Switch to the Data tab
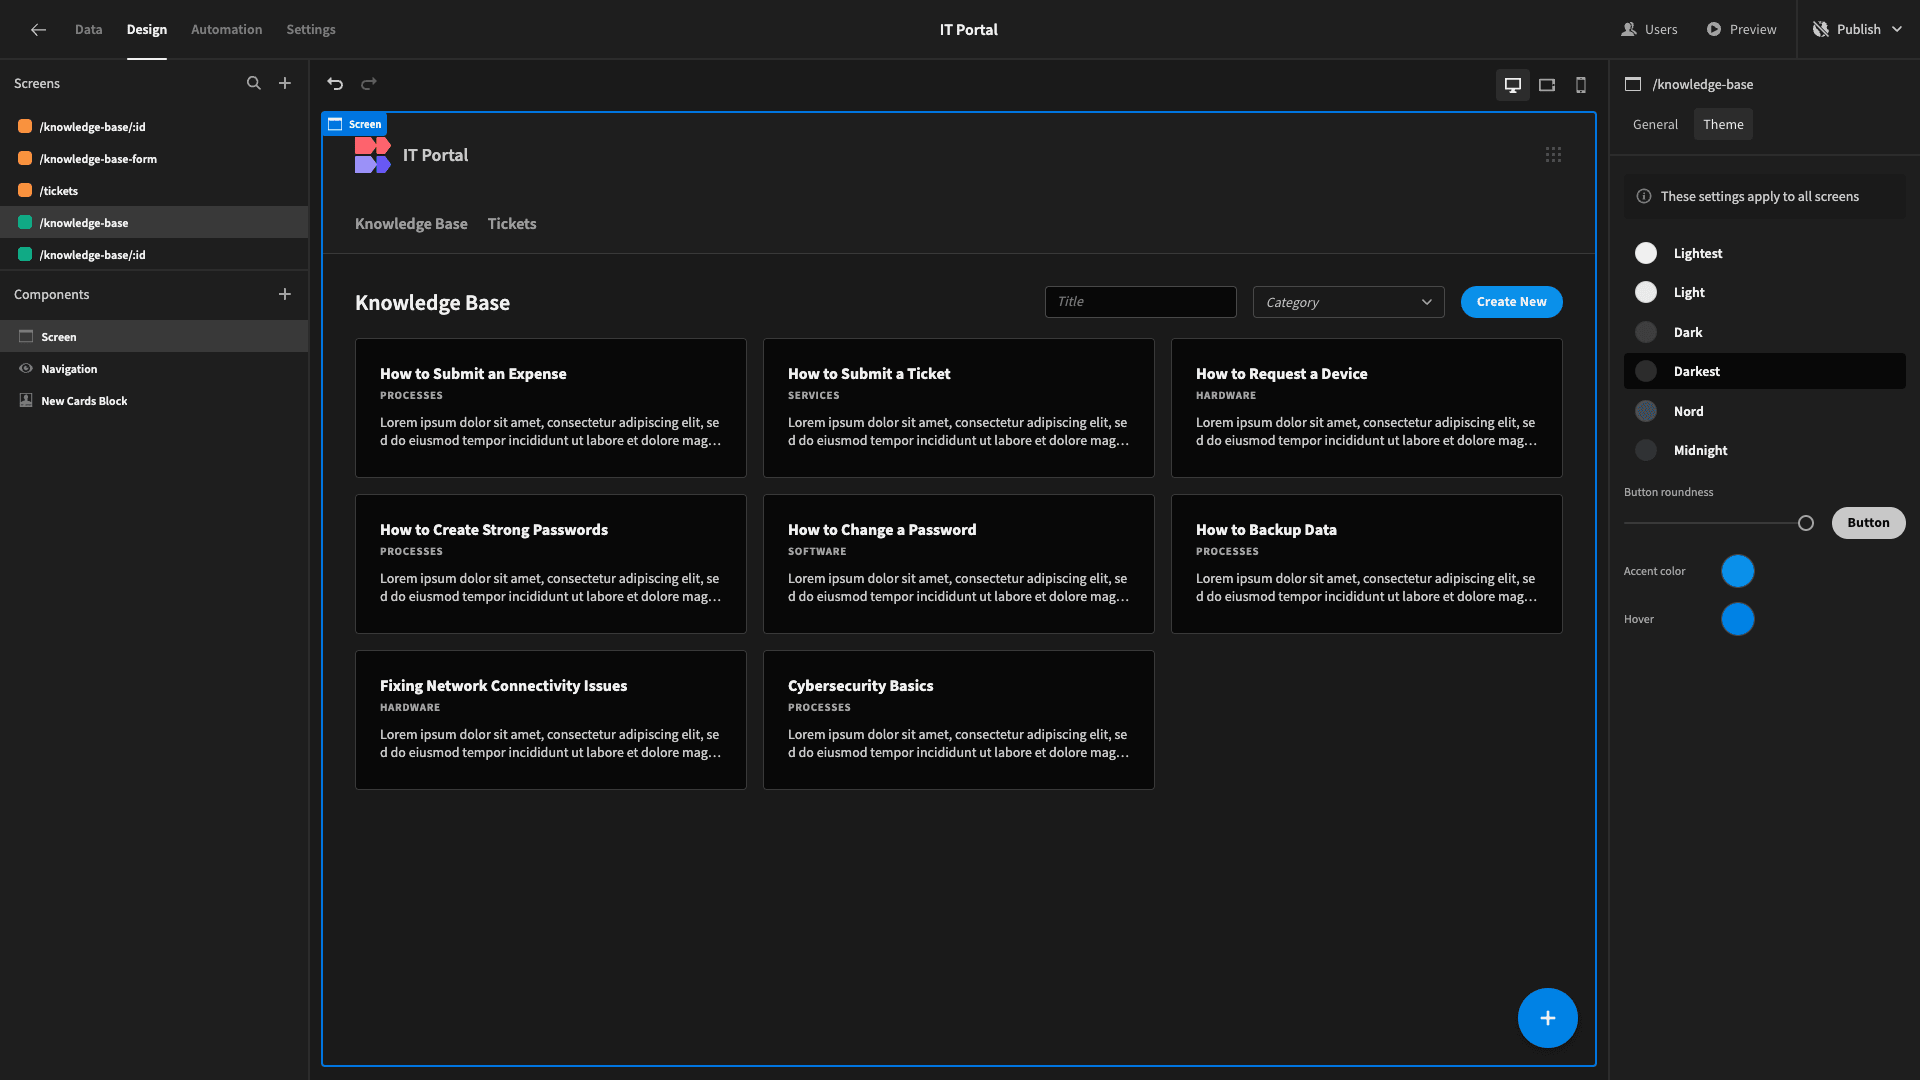Viewport: 1920px width, 1080px height. (88, 30)
